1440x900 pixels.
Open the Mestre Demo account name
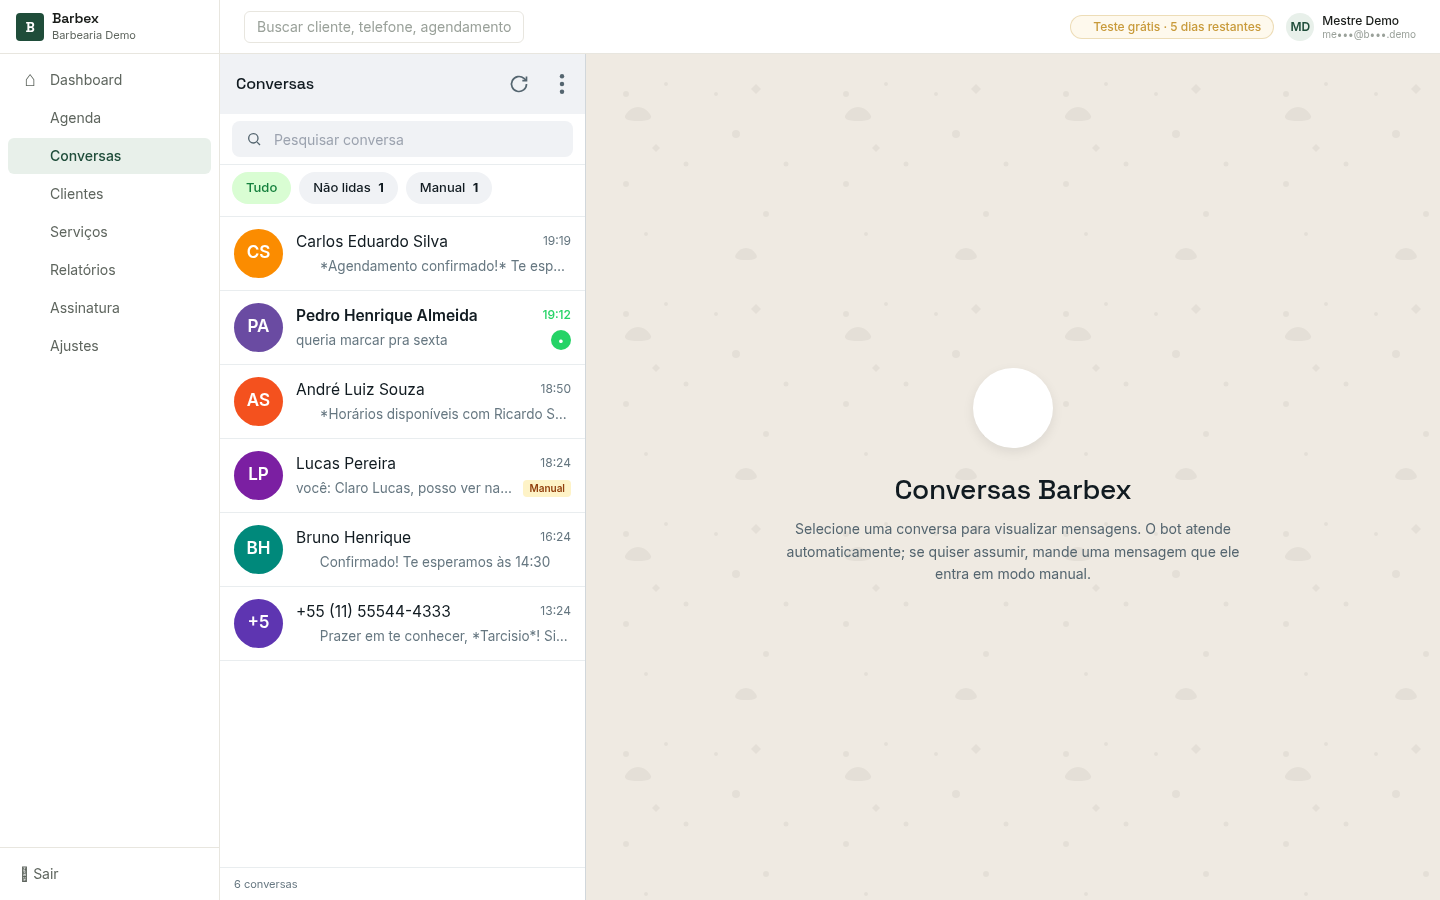pyautogui.click(x=1360, y=20)
